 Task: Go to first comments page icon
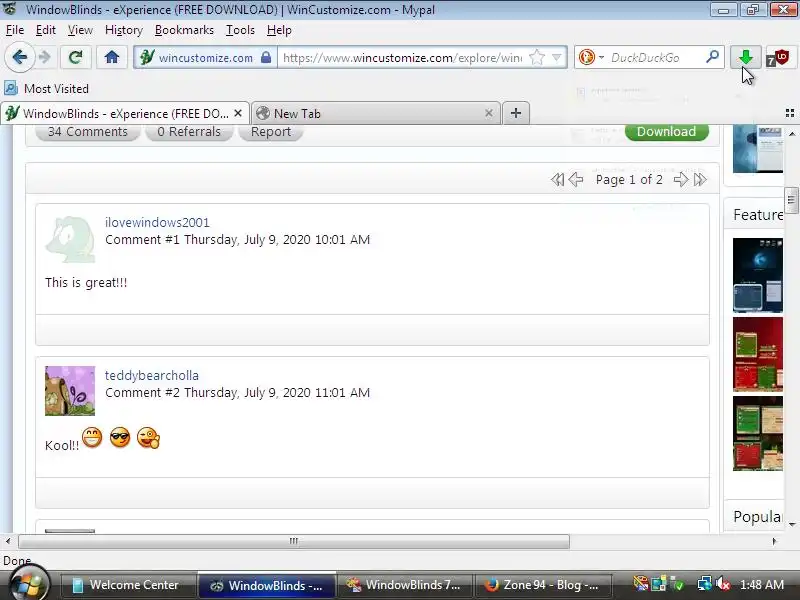point(558,180)
